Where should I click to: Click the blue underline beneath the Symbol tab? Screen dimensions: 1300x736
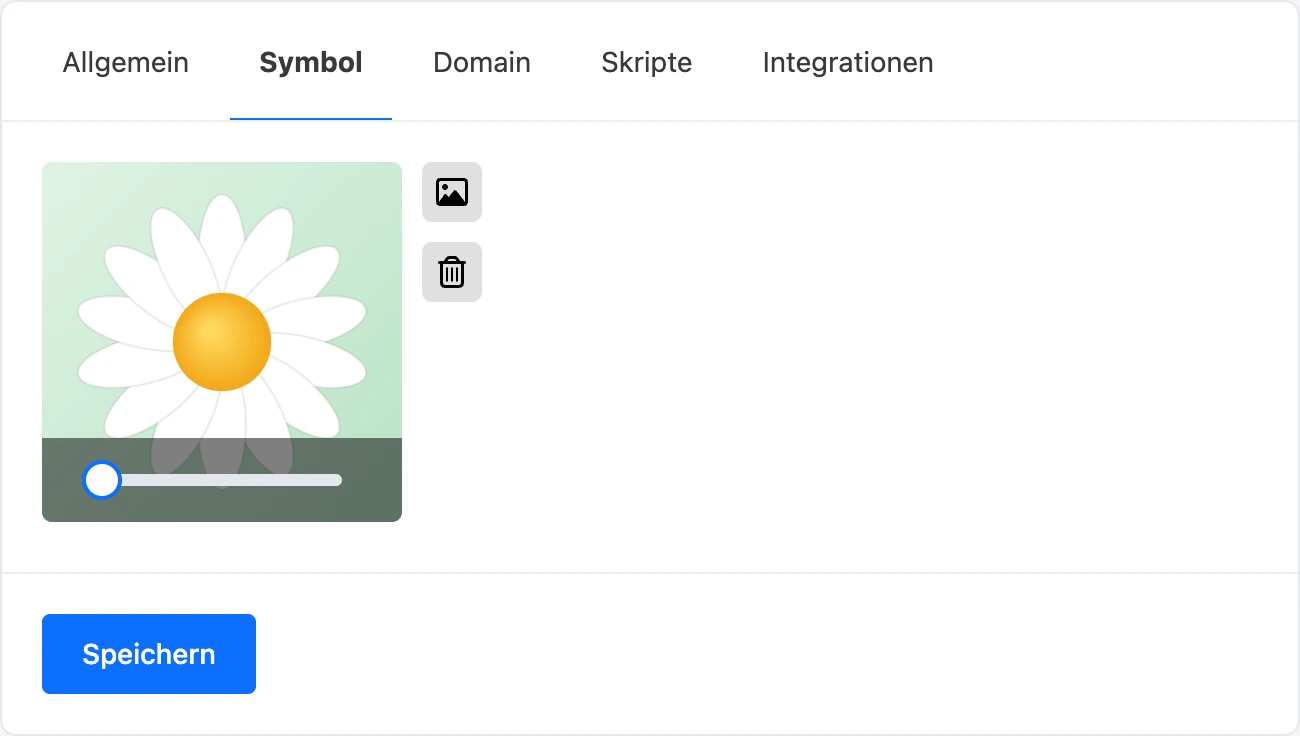[x=311, y=119]
